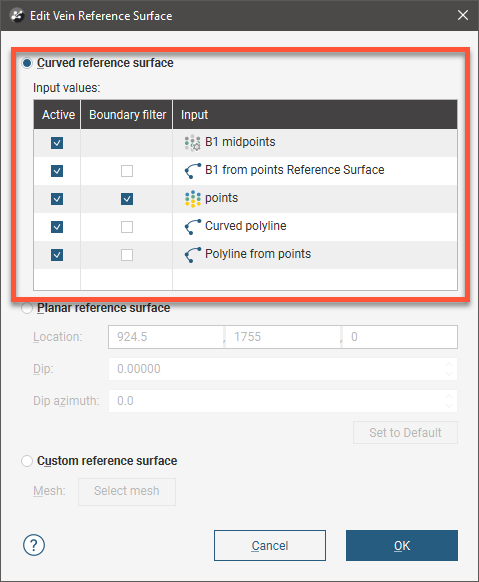Viewport: 479px width, 582px height.
Task: Click the Curved polyline icon
Action: (x=193, y=227)
